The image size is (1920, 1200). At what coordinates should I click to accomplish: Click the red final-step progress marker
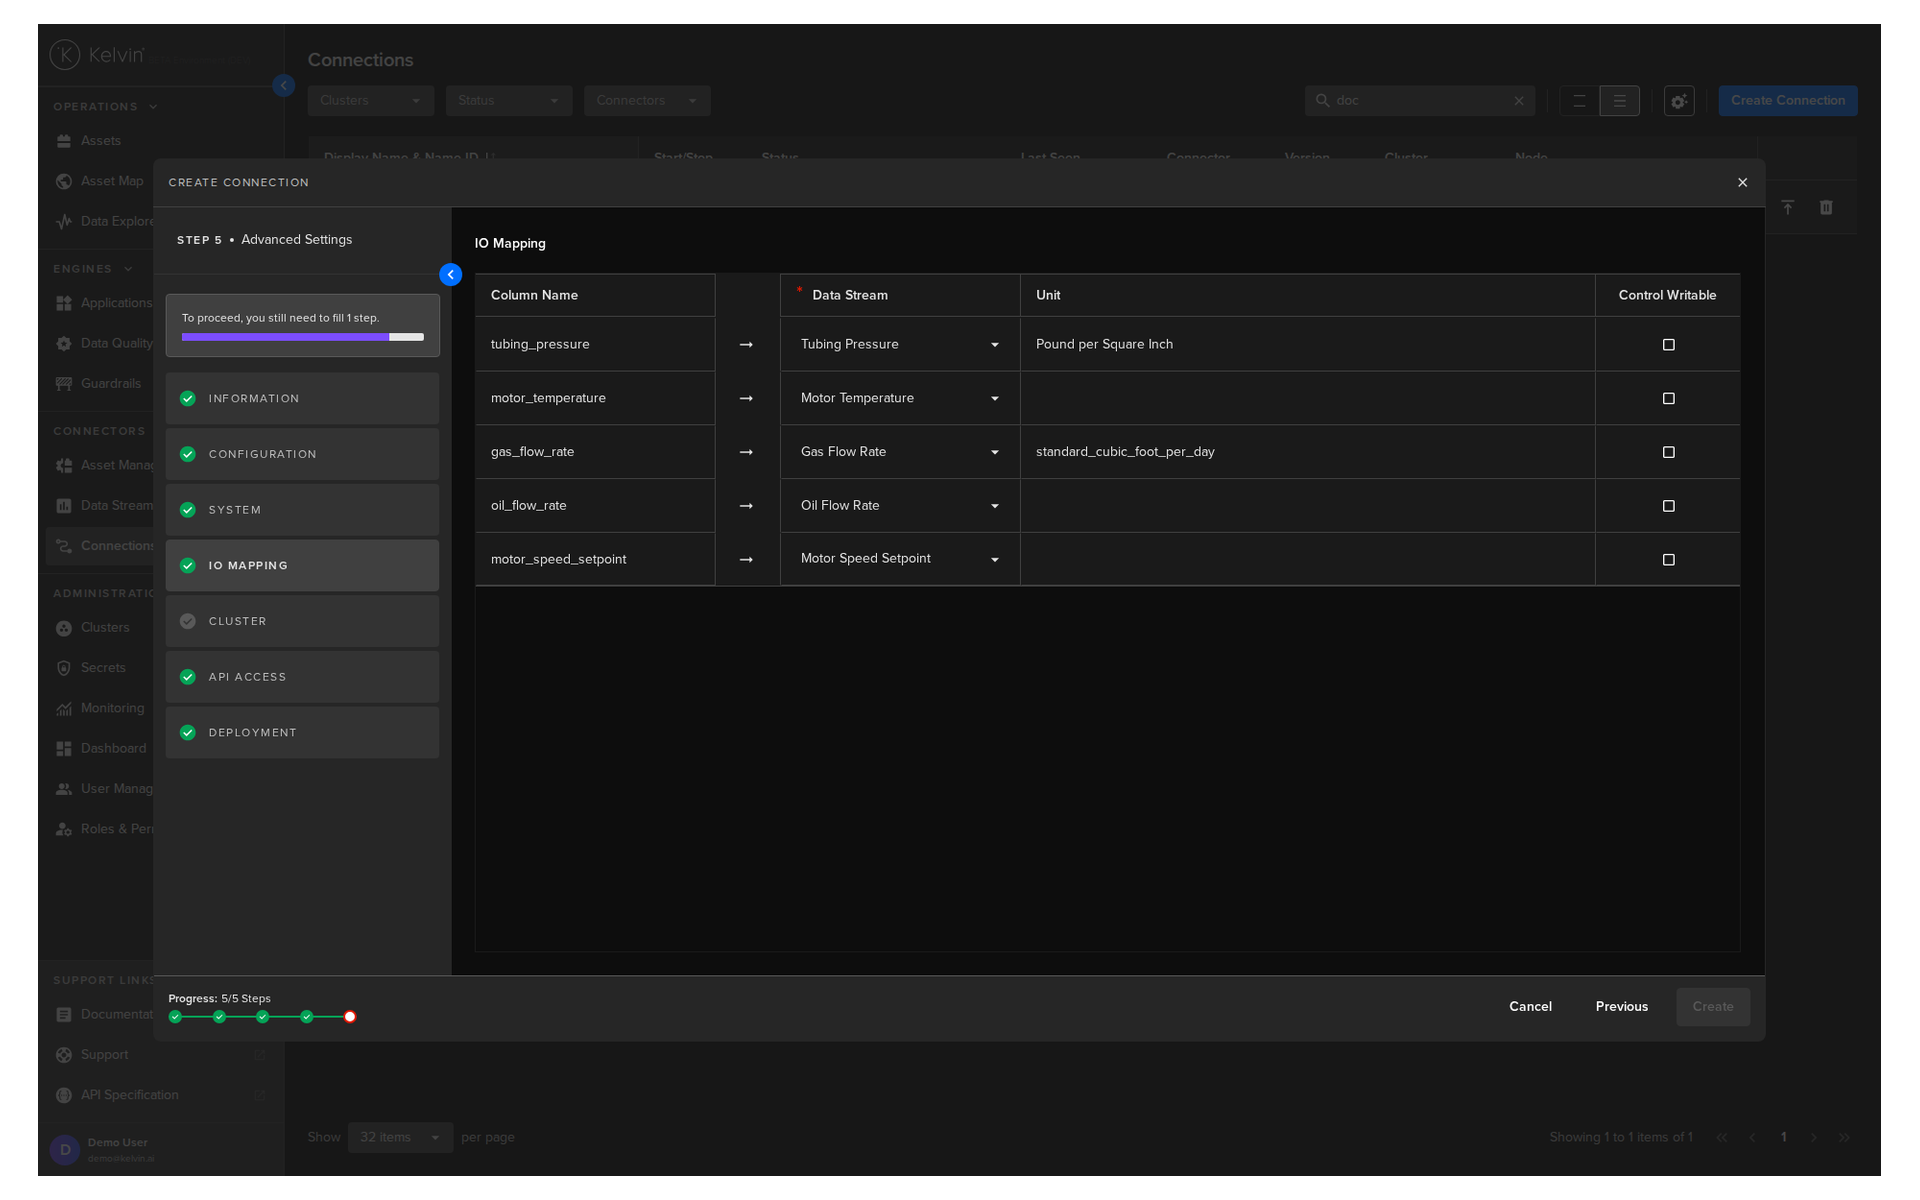[350, 1017]
